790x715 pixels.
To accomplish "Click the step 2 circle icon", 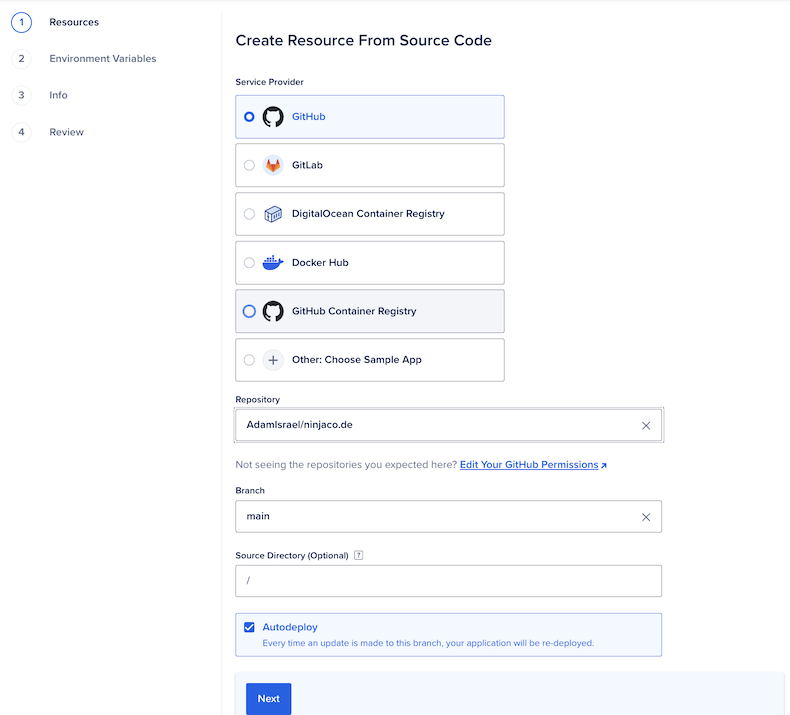I will (x=21, y=59).
